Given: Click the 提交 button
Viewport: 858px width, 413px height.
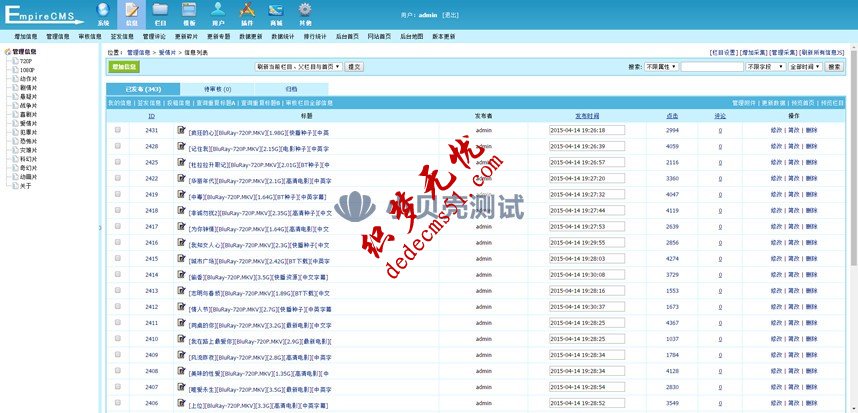Looking at the screenshot, I should 355,66.
